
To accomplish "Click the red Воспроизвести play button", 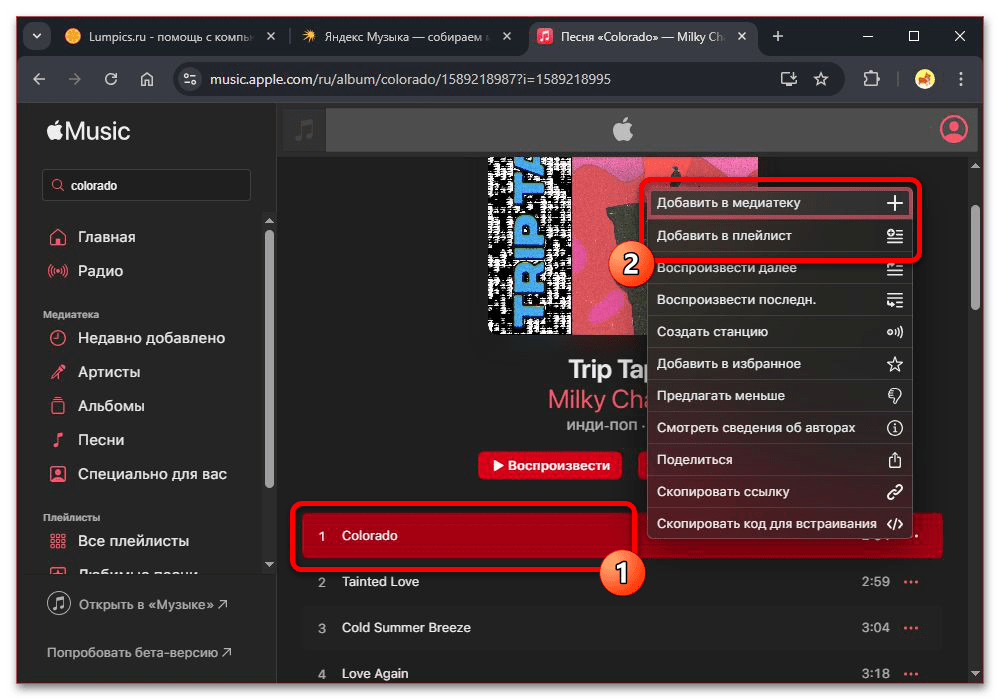I will tap(549, 465).
